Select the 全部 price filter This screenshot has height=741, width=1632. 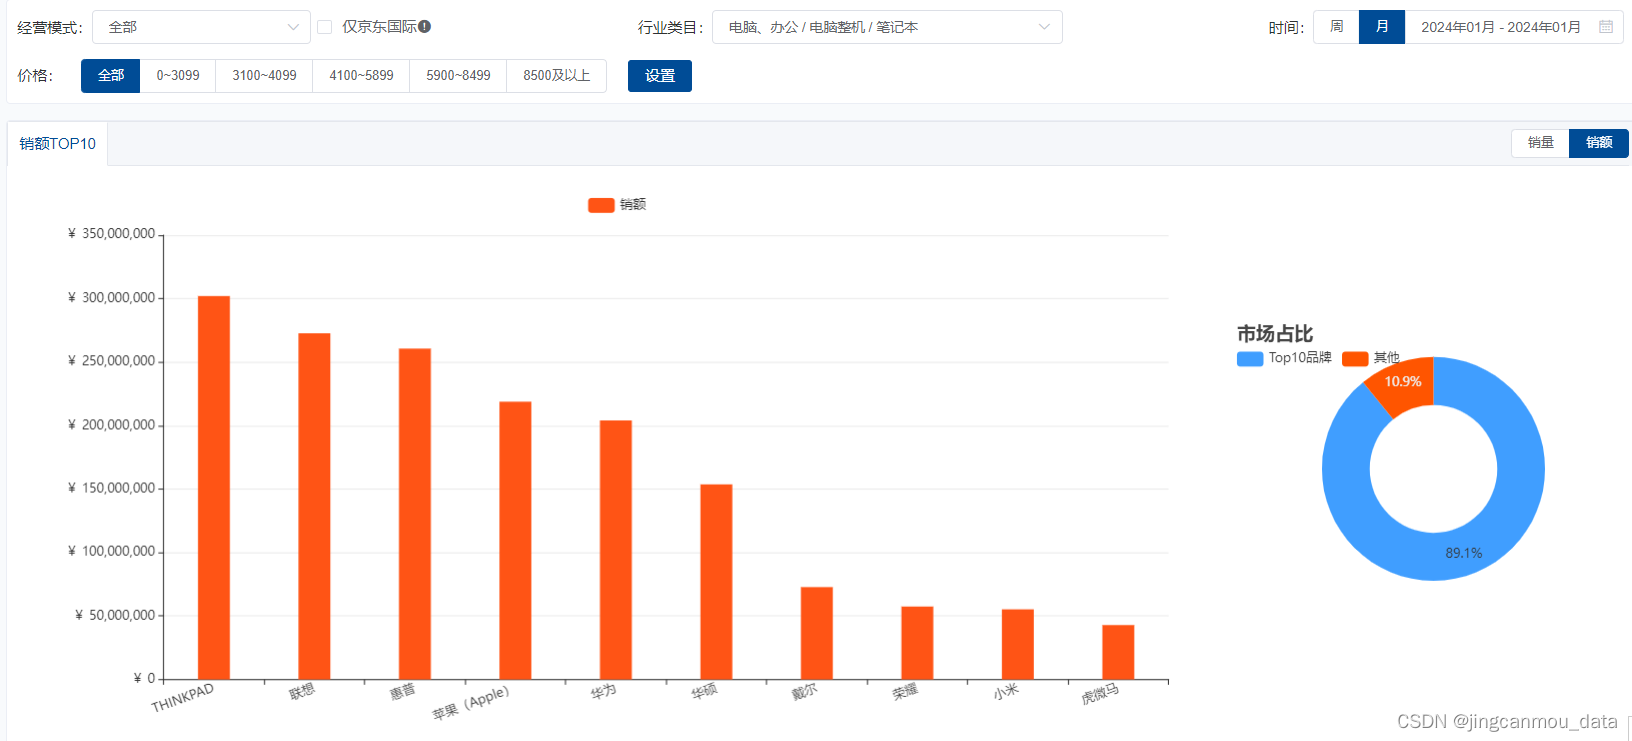coord(111,76)
